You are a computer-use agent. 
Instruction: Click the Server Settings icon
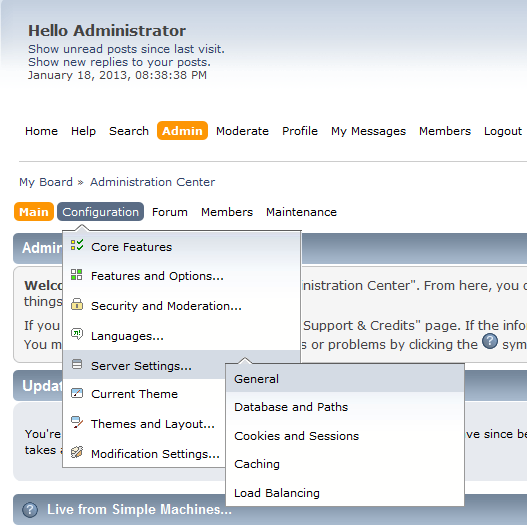(77, 364)
